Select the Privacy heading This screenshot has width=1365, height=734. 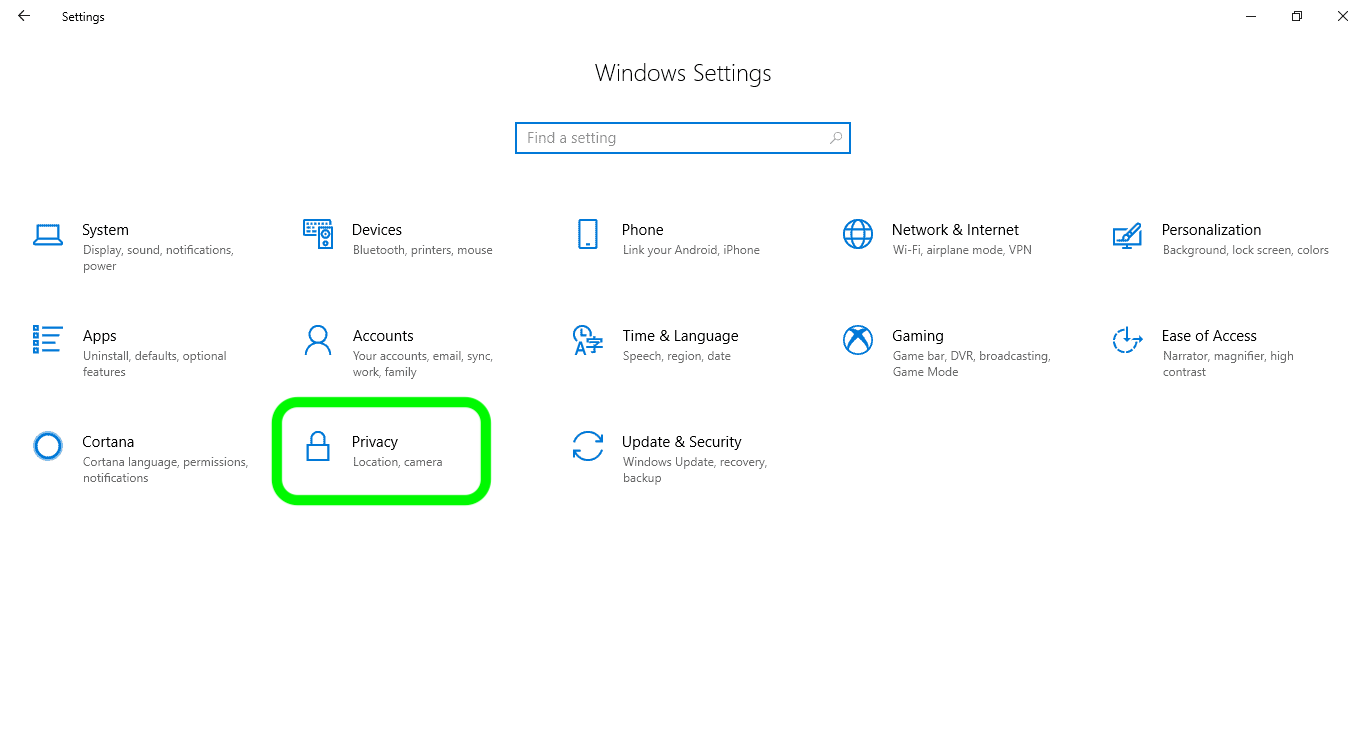[375, 442]
